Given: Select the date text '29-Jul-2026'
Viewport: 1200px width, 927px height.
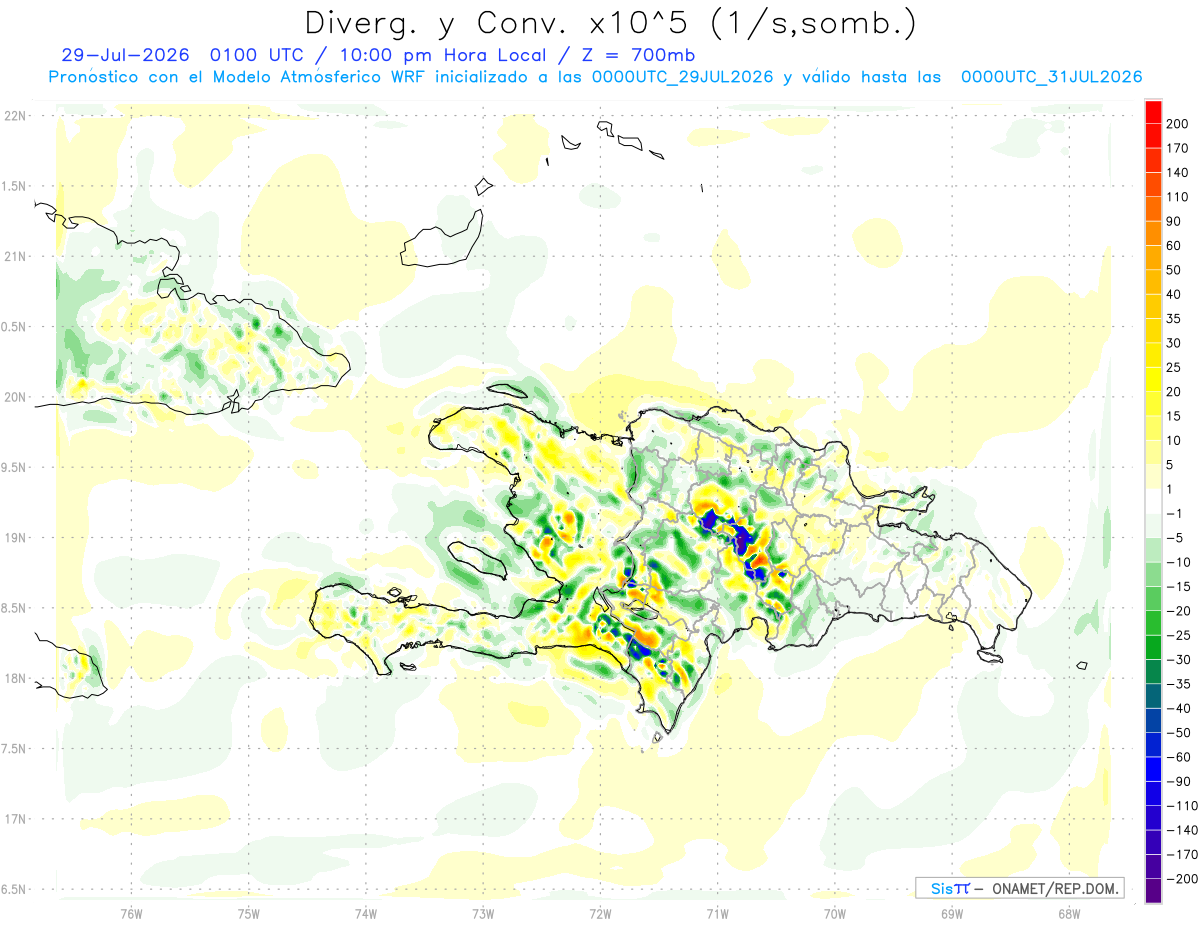Looking at the screenshot, I should 125,55.
